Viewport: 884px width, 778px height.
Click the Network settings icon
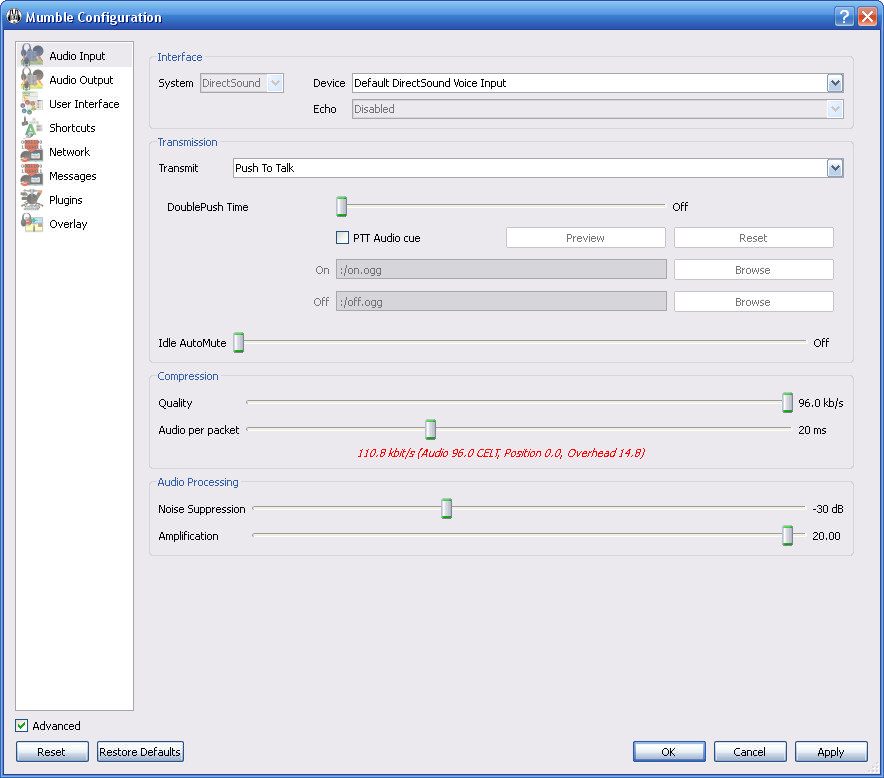coord(32,152)
